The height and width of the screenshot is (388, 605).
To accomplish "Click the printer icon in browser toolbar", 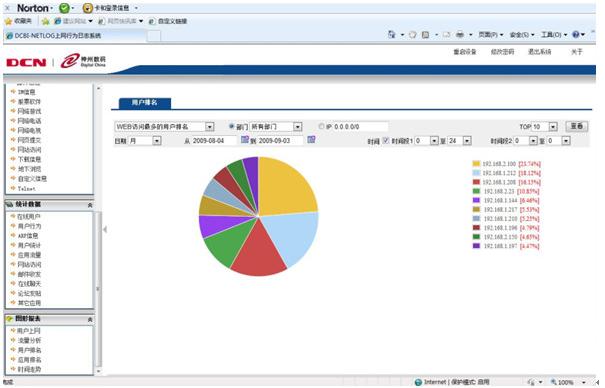I will [x=460, y=35].
